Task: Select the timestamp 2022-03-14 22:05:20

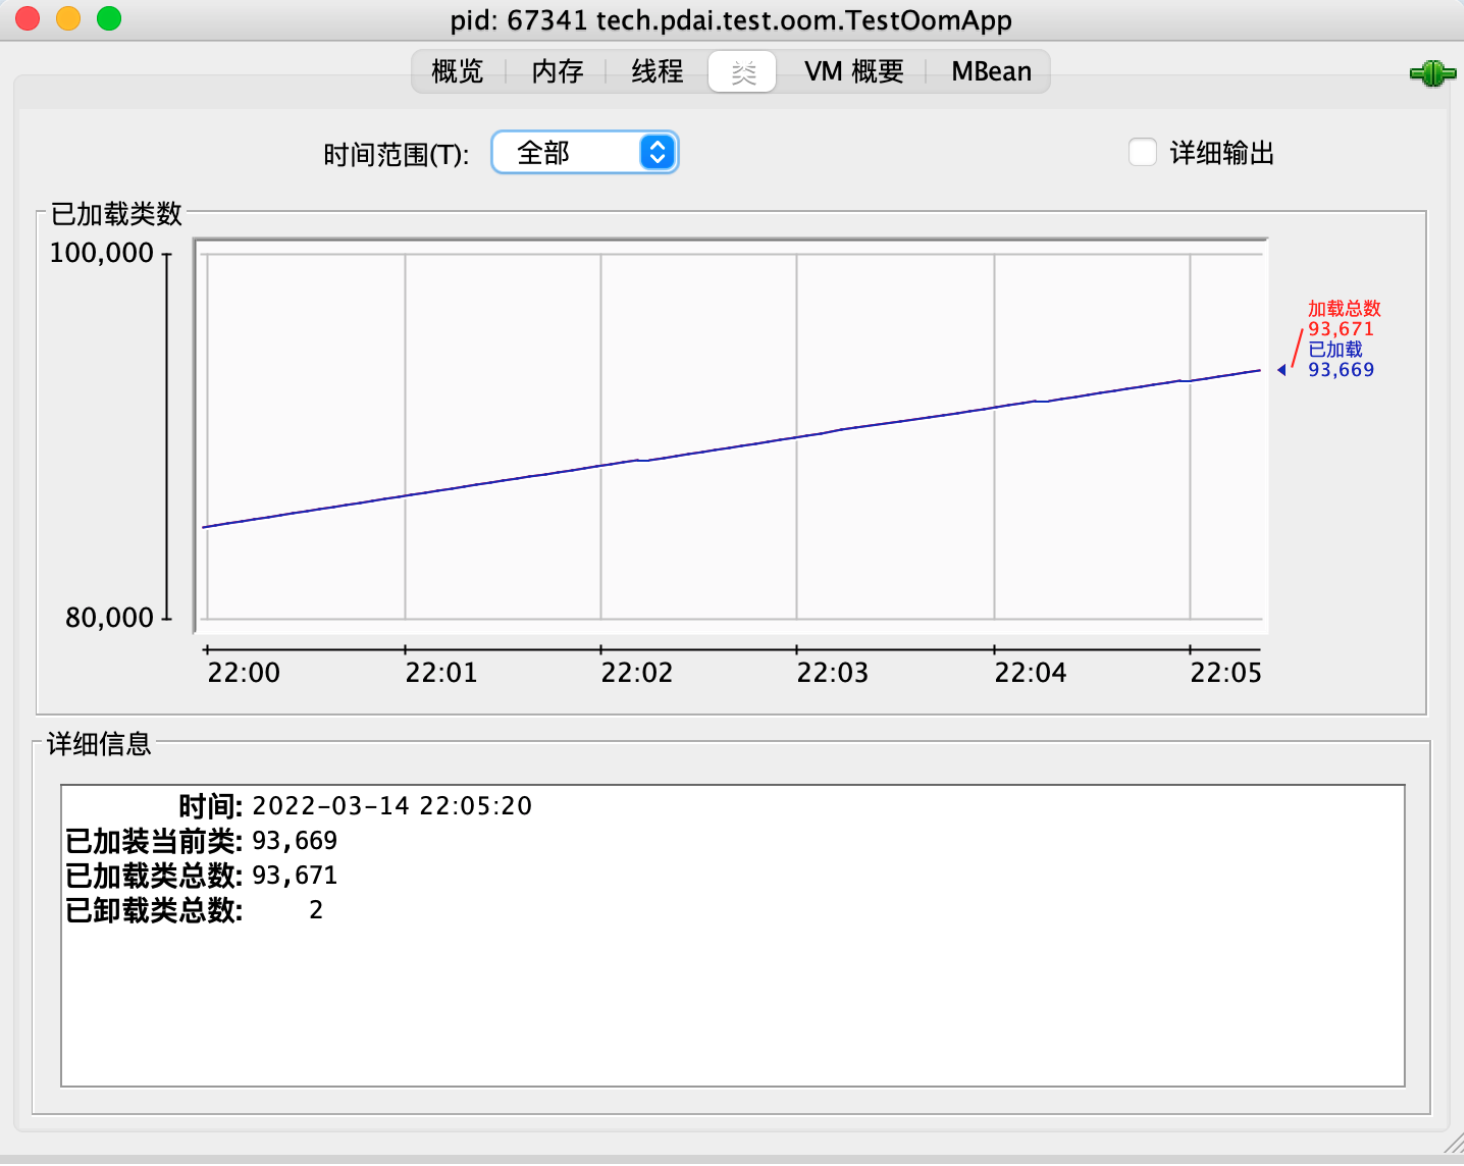Action: click(x=392, y=806)
